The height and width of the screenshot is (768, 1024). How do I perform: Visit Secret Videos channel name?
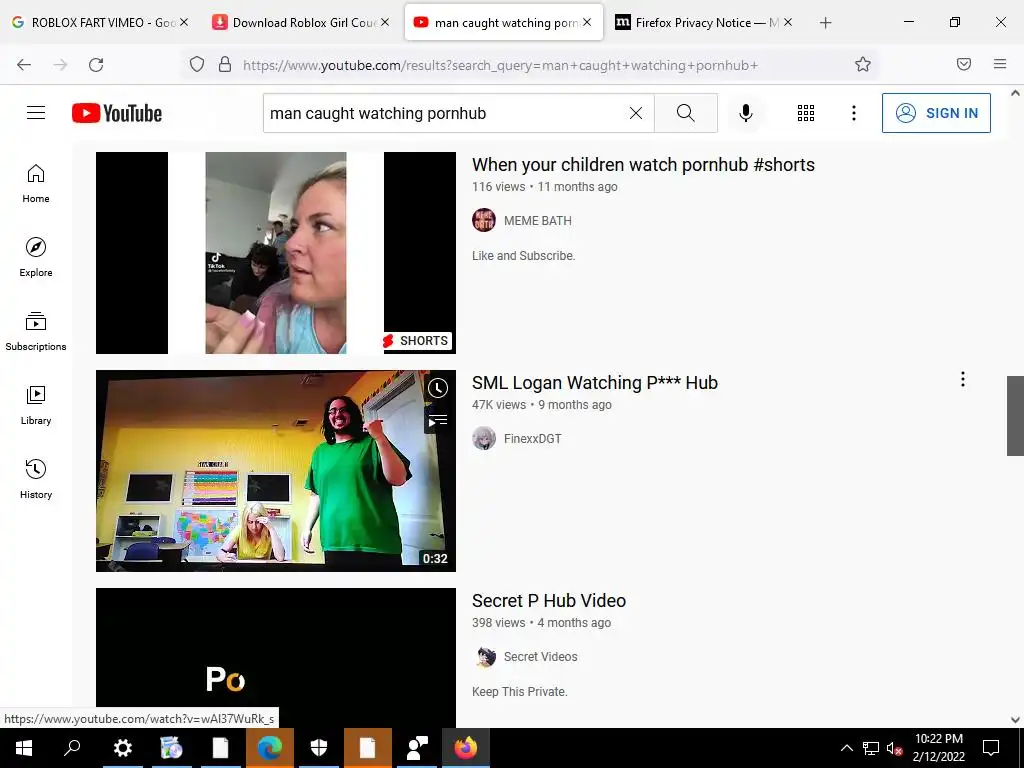[x=540, y=657]
